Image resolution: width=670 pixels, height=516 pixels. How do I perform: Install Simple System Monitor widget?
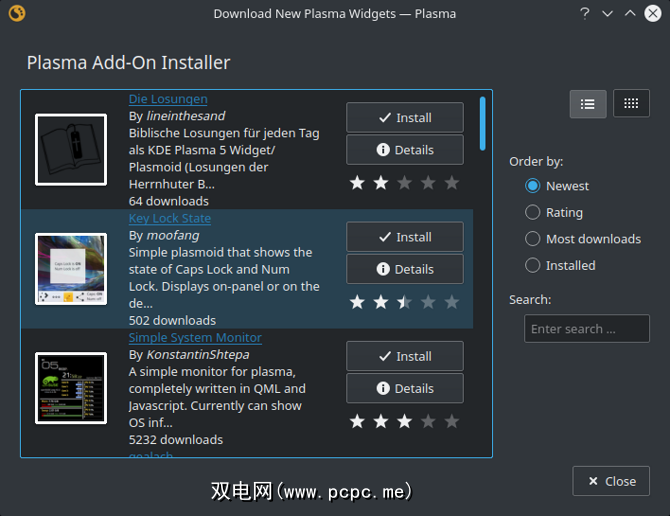405,356
